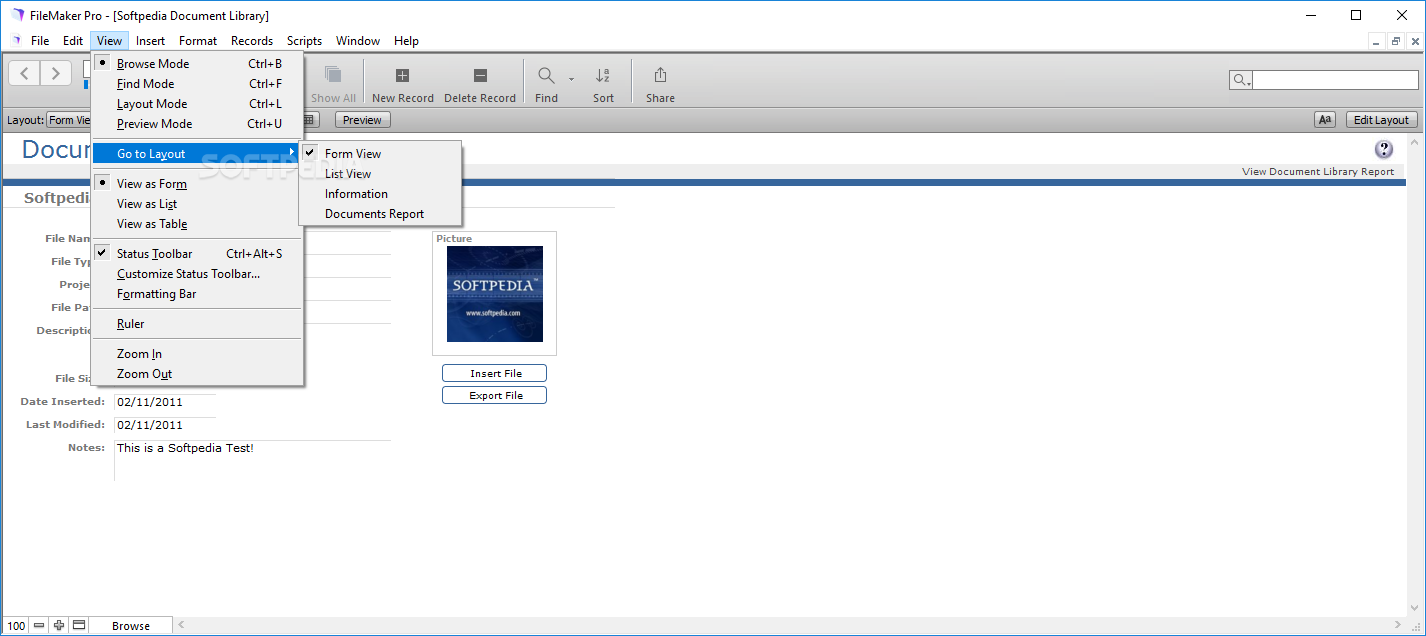Open the File menu

40,41
